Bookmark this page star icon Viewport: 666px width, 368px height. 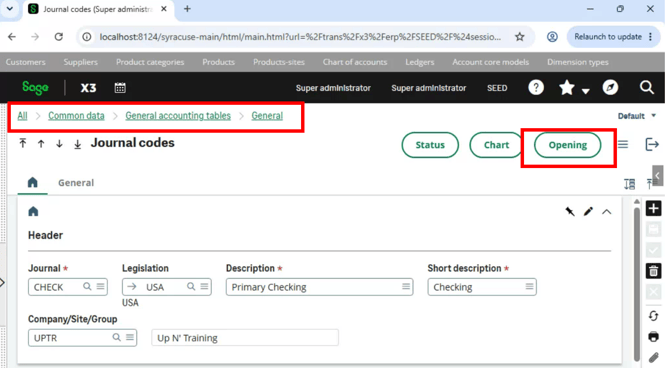519,37
